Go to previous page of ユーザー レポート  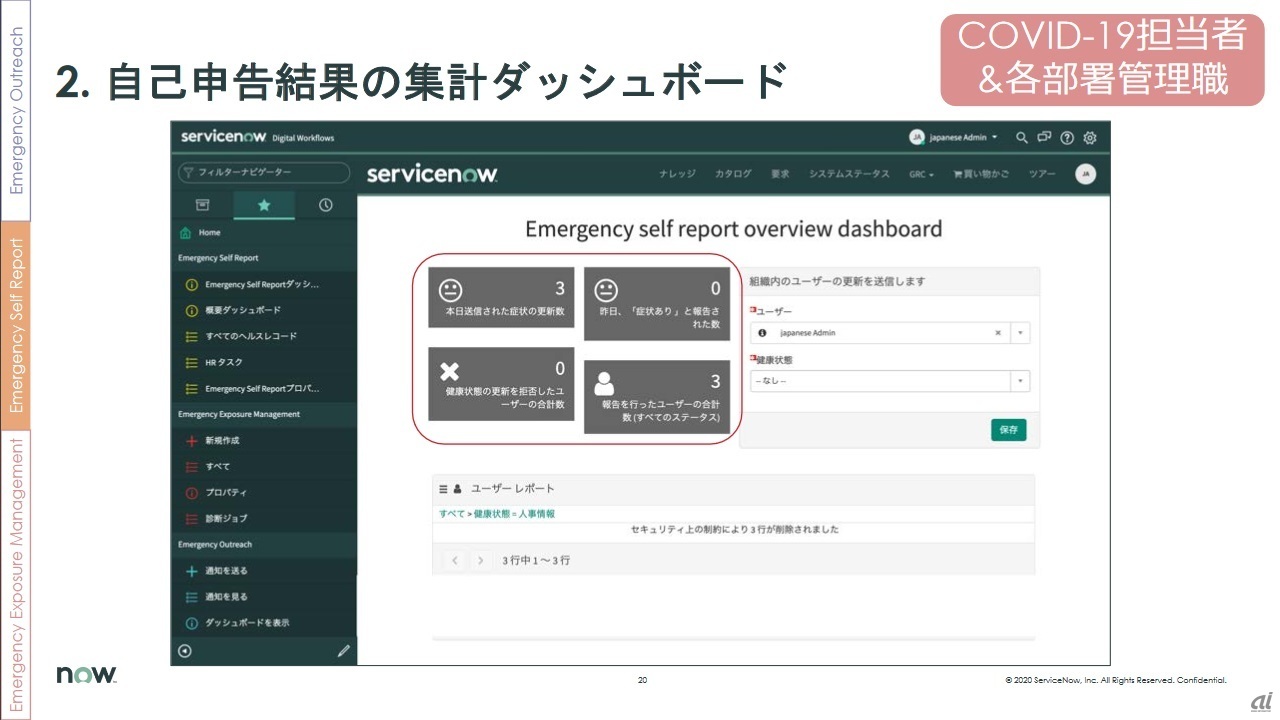pos(456,560)
